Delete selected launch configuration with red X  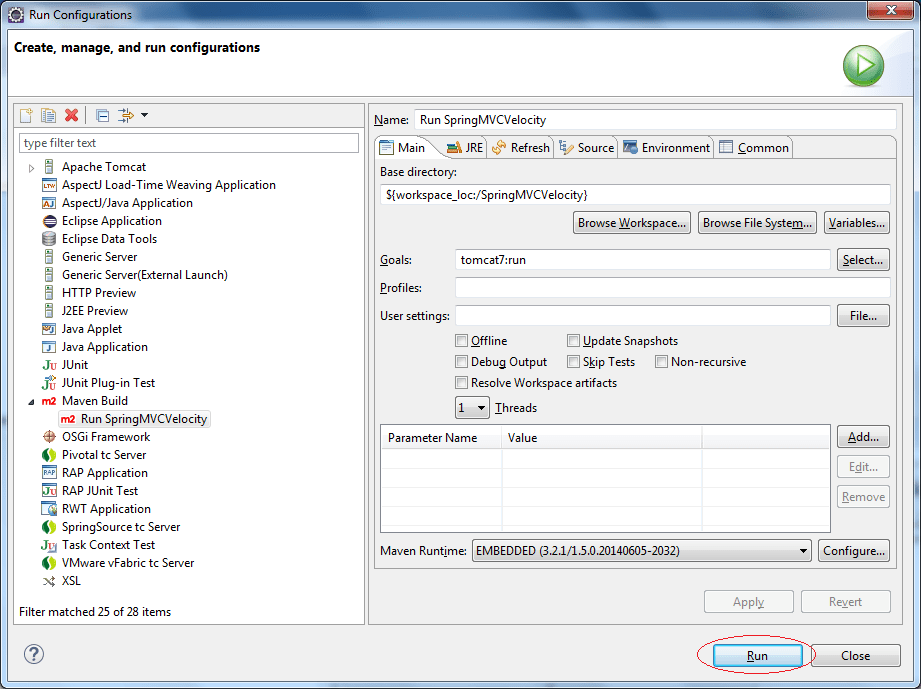(x=72, y=115)
